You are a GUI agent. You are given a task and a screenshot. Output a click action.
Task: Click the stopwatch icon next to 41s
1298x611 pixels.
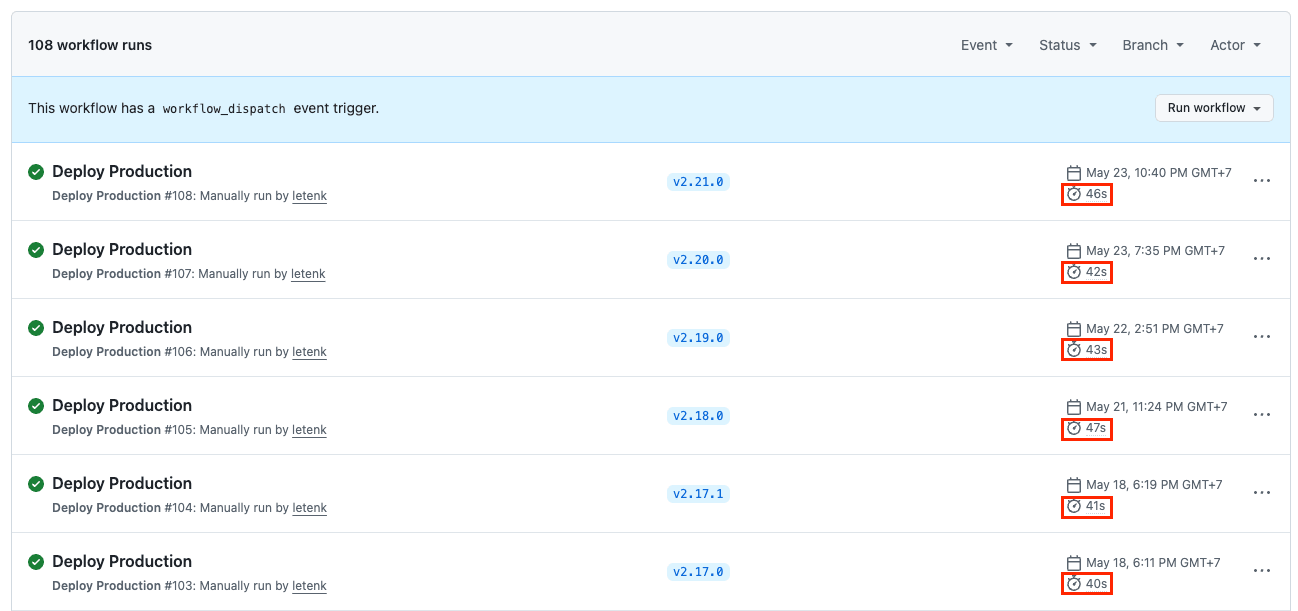click(x=1074, y=506)
